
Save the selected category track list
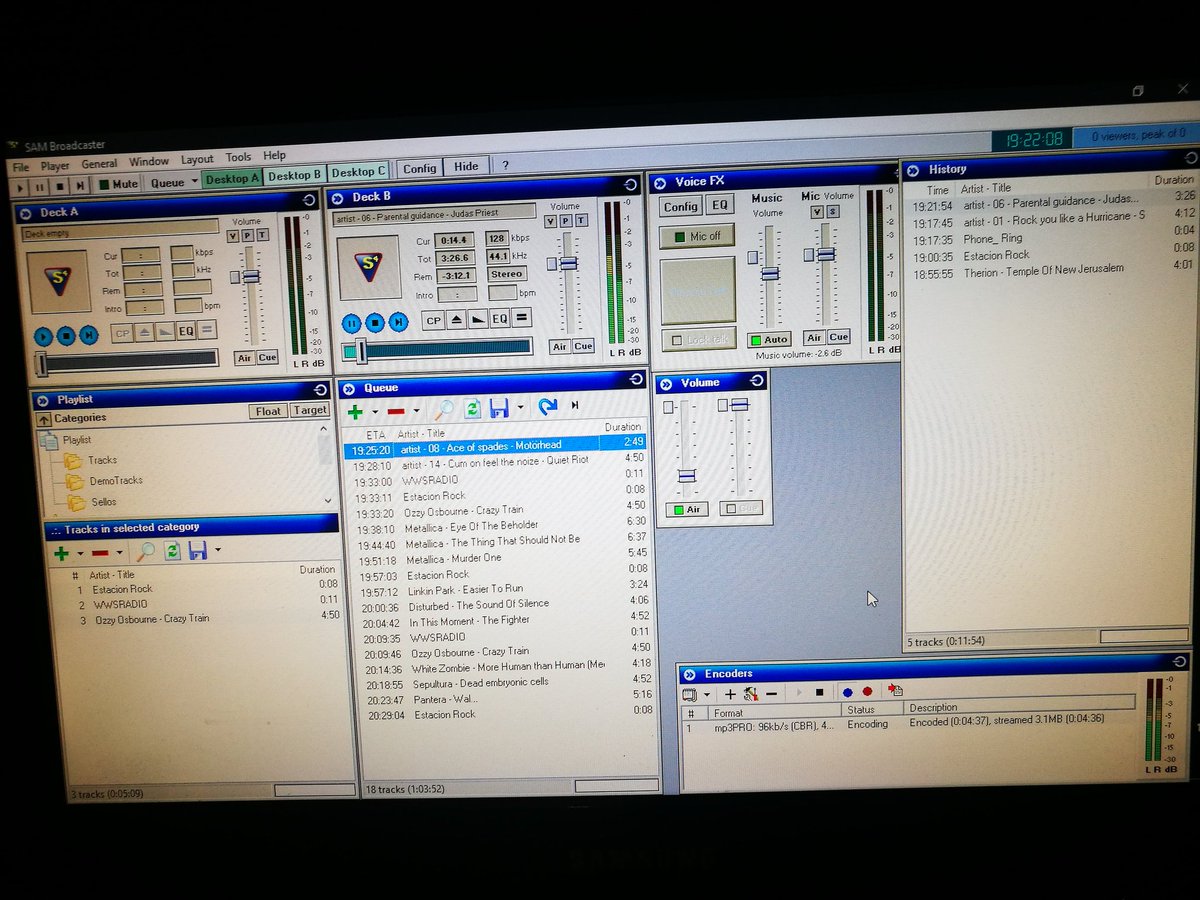coord(198,550)
